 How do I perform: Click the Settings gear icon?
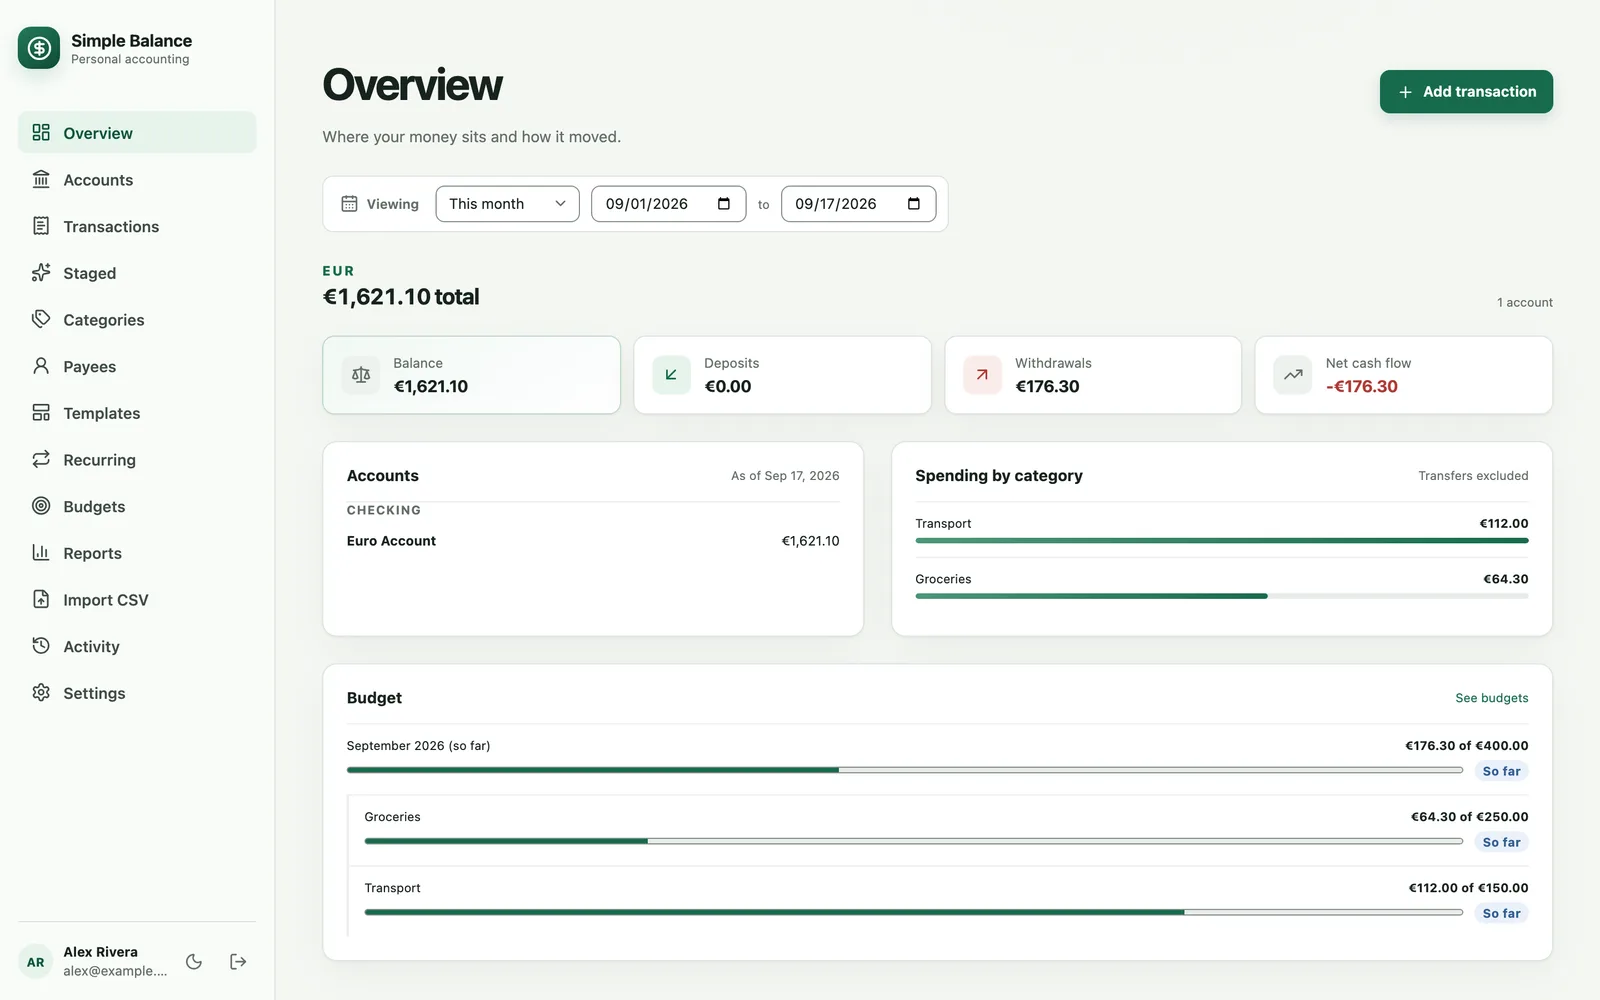coord(41,692)
